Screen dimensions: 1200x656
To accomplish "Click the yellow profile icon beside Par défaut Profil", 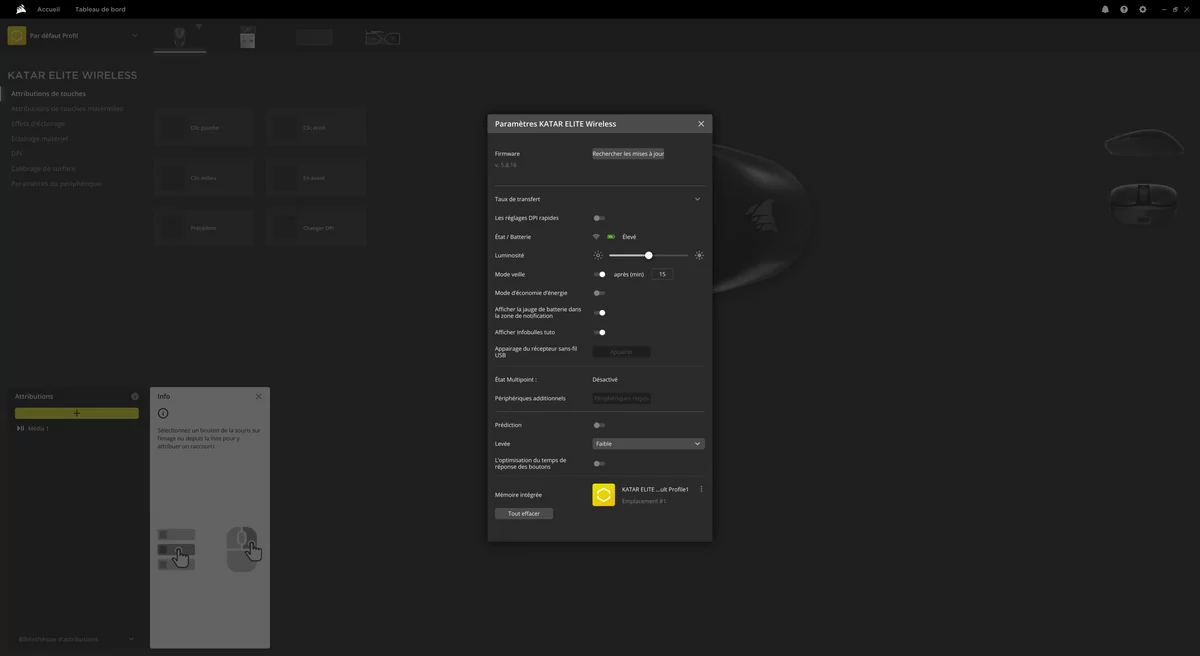I will 17,36.
